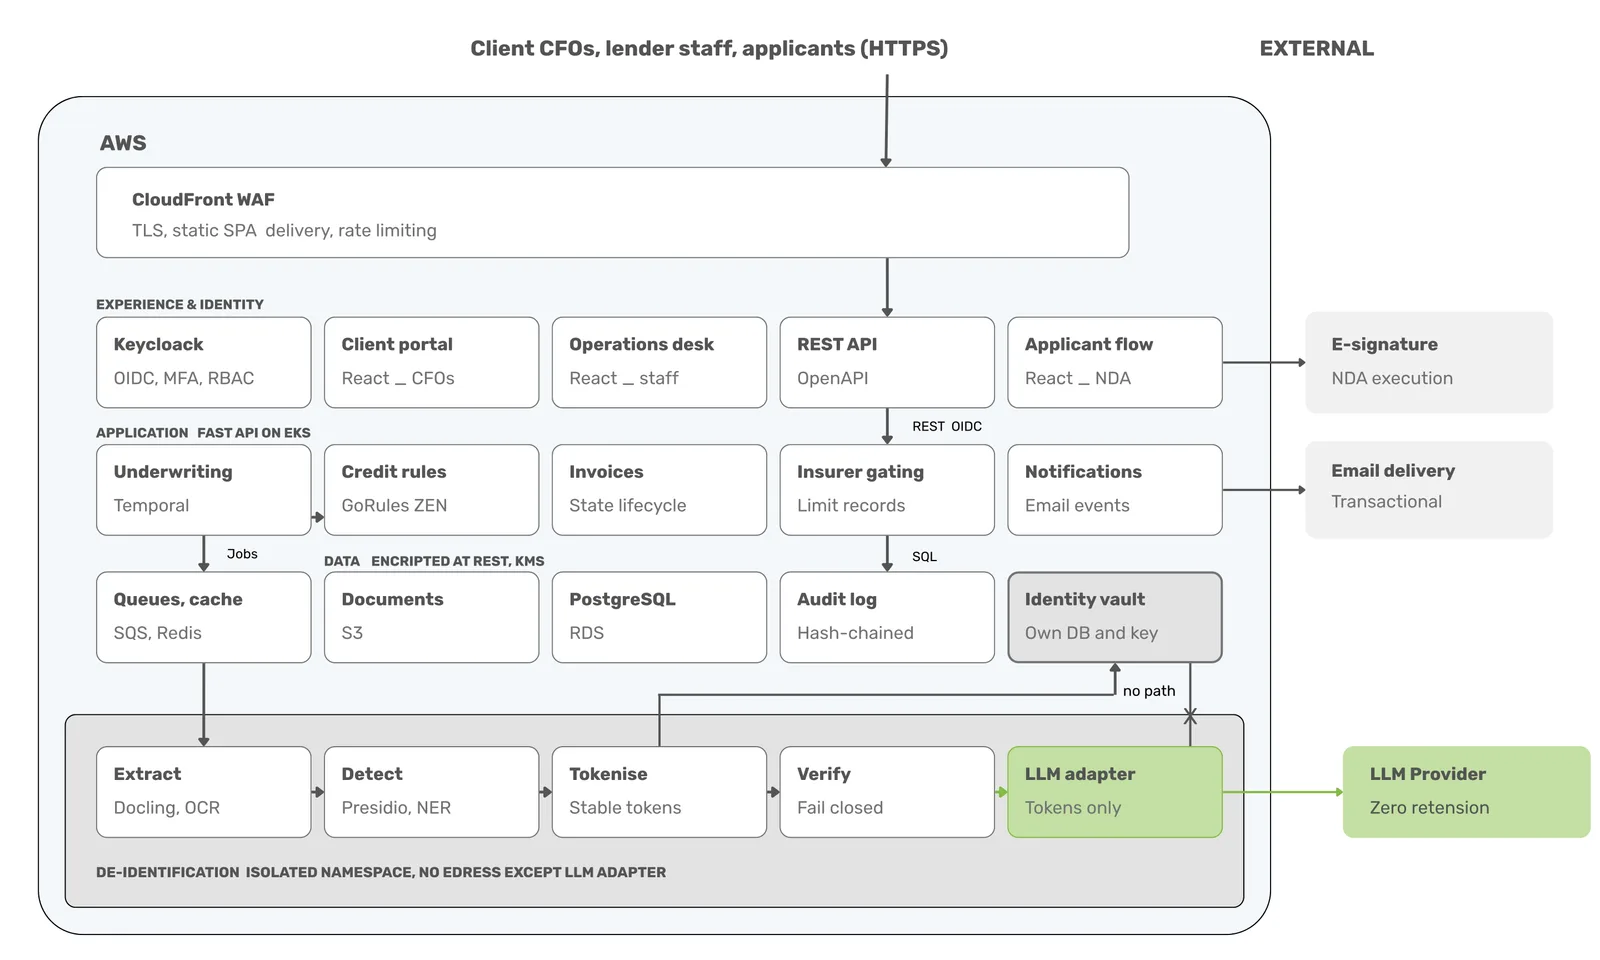Click the 'APPLICATION FAST API ON EKS' label
1600x960 pixels.
click(203, 433)
